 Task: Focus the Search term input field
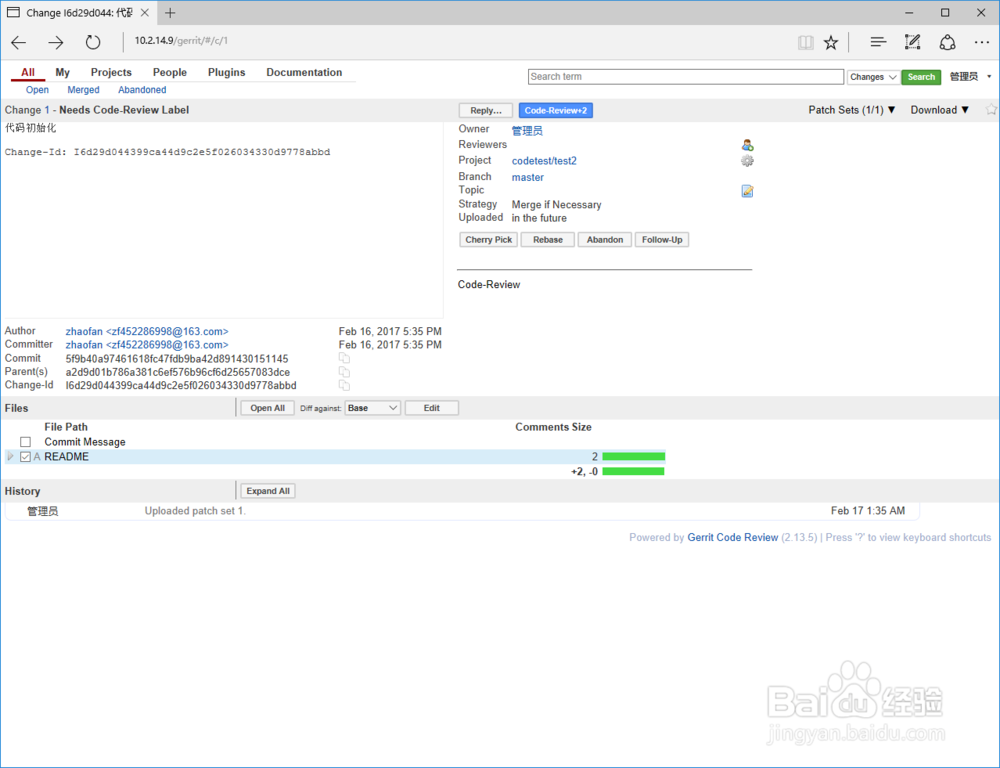click(x=686, y=77)
